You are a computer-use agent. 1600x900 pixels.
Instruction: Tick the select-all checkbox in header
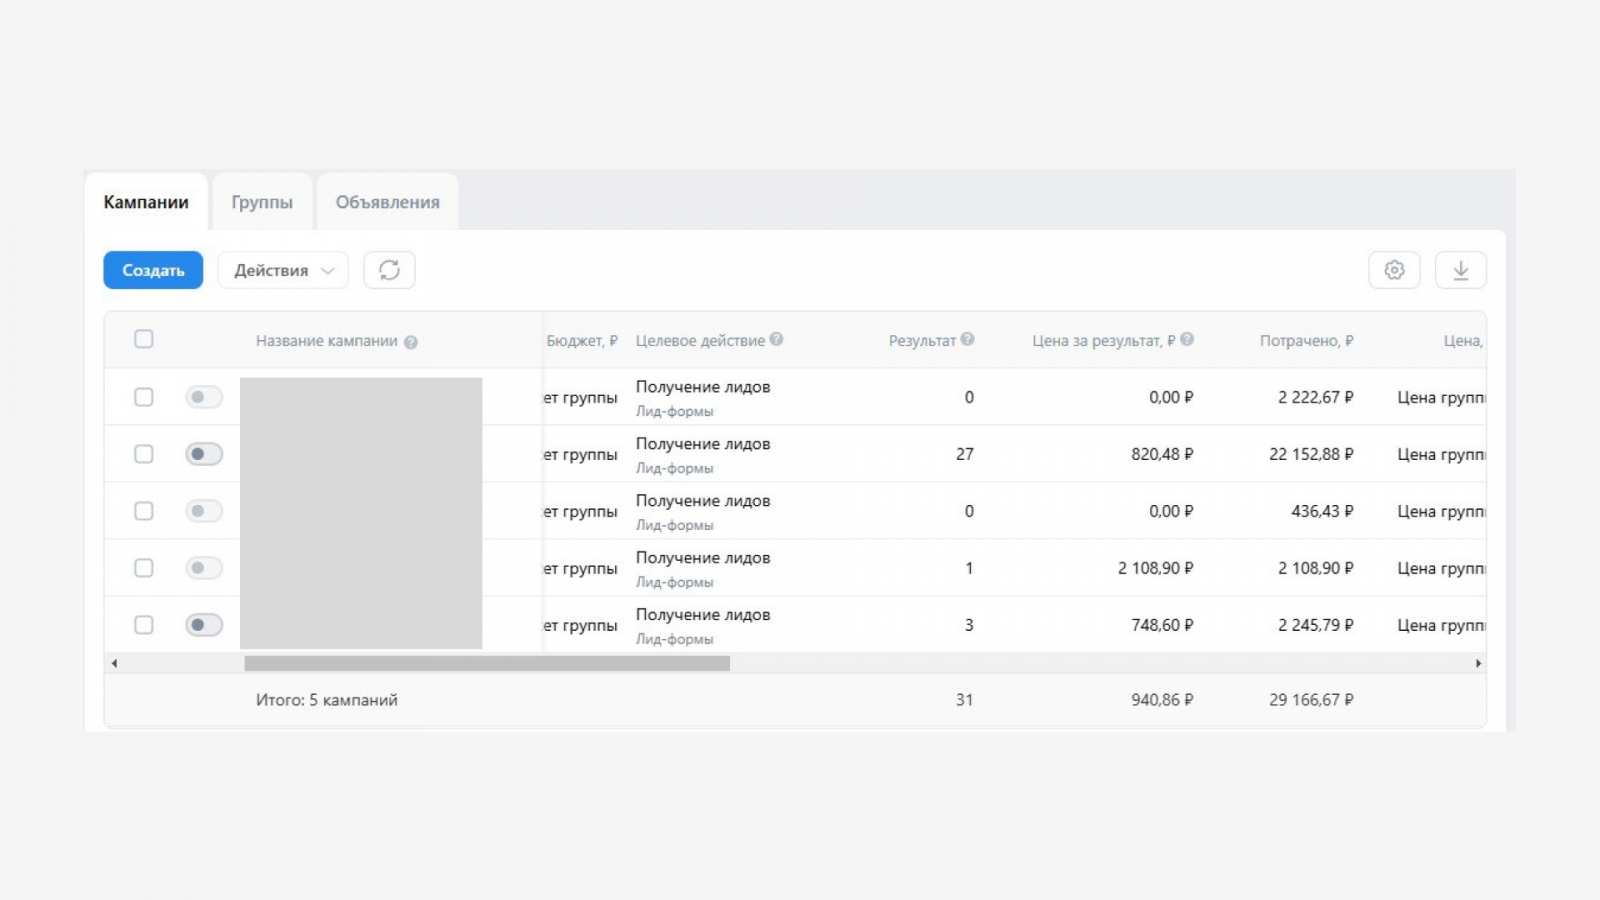click(x=144, y=339)
